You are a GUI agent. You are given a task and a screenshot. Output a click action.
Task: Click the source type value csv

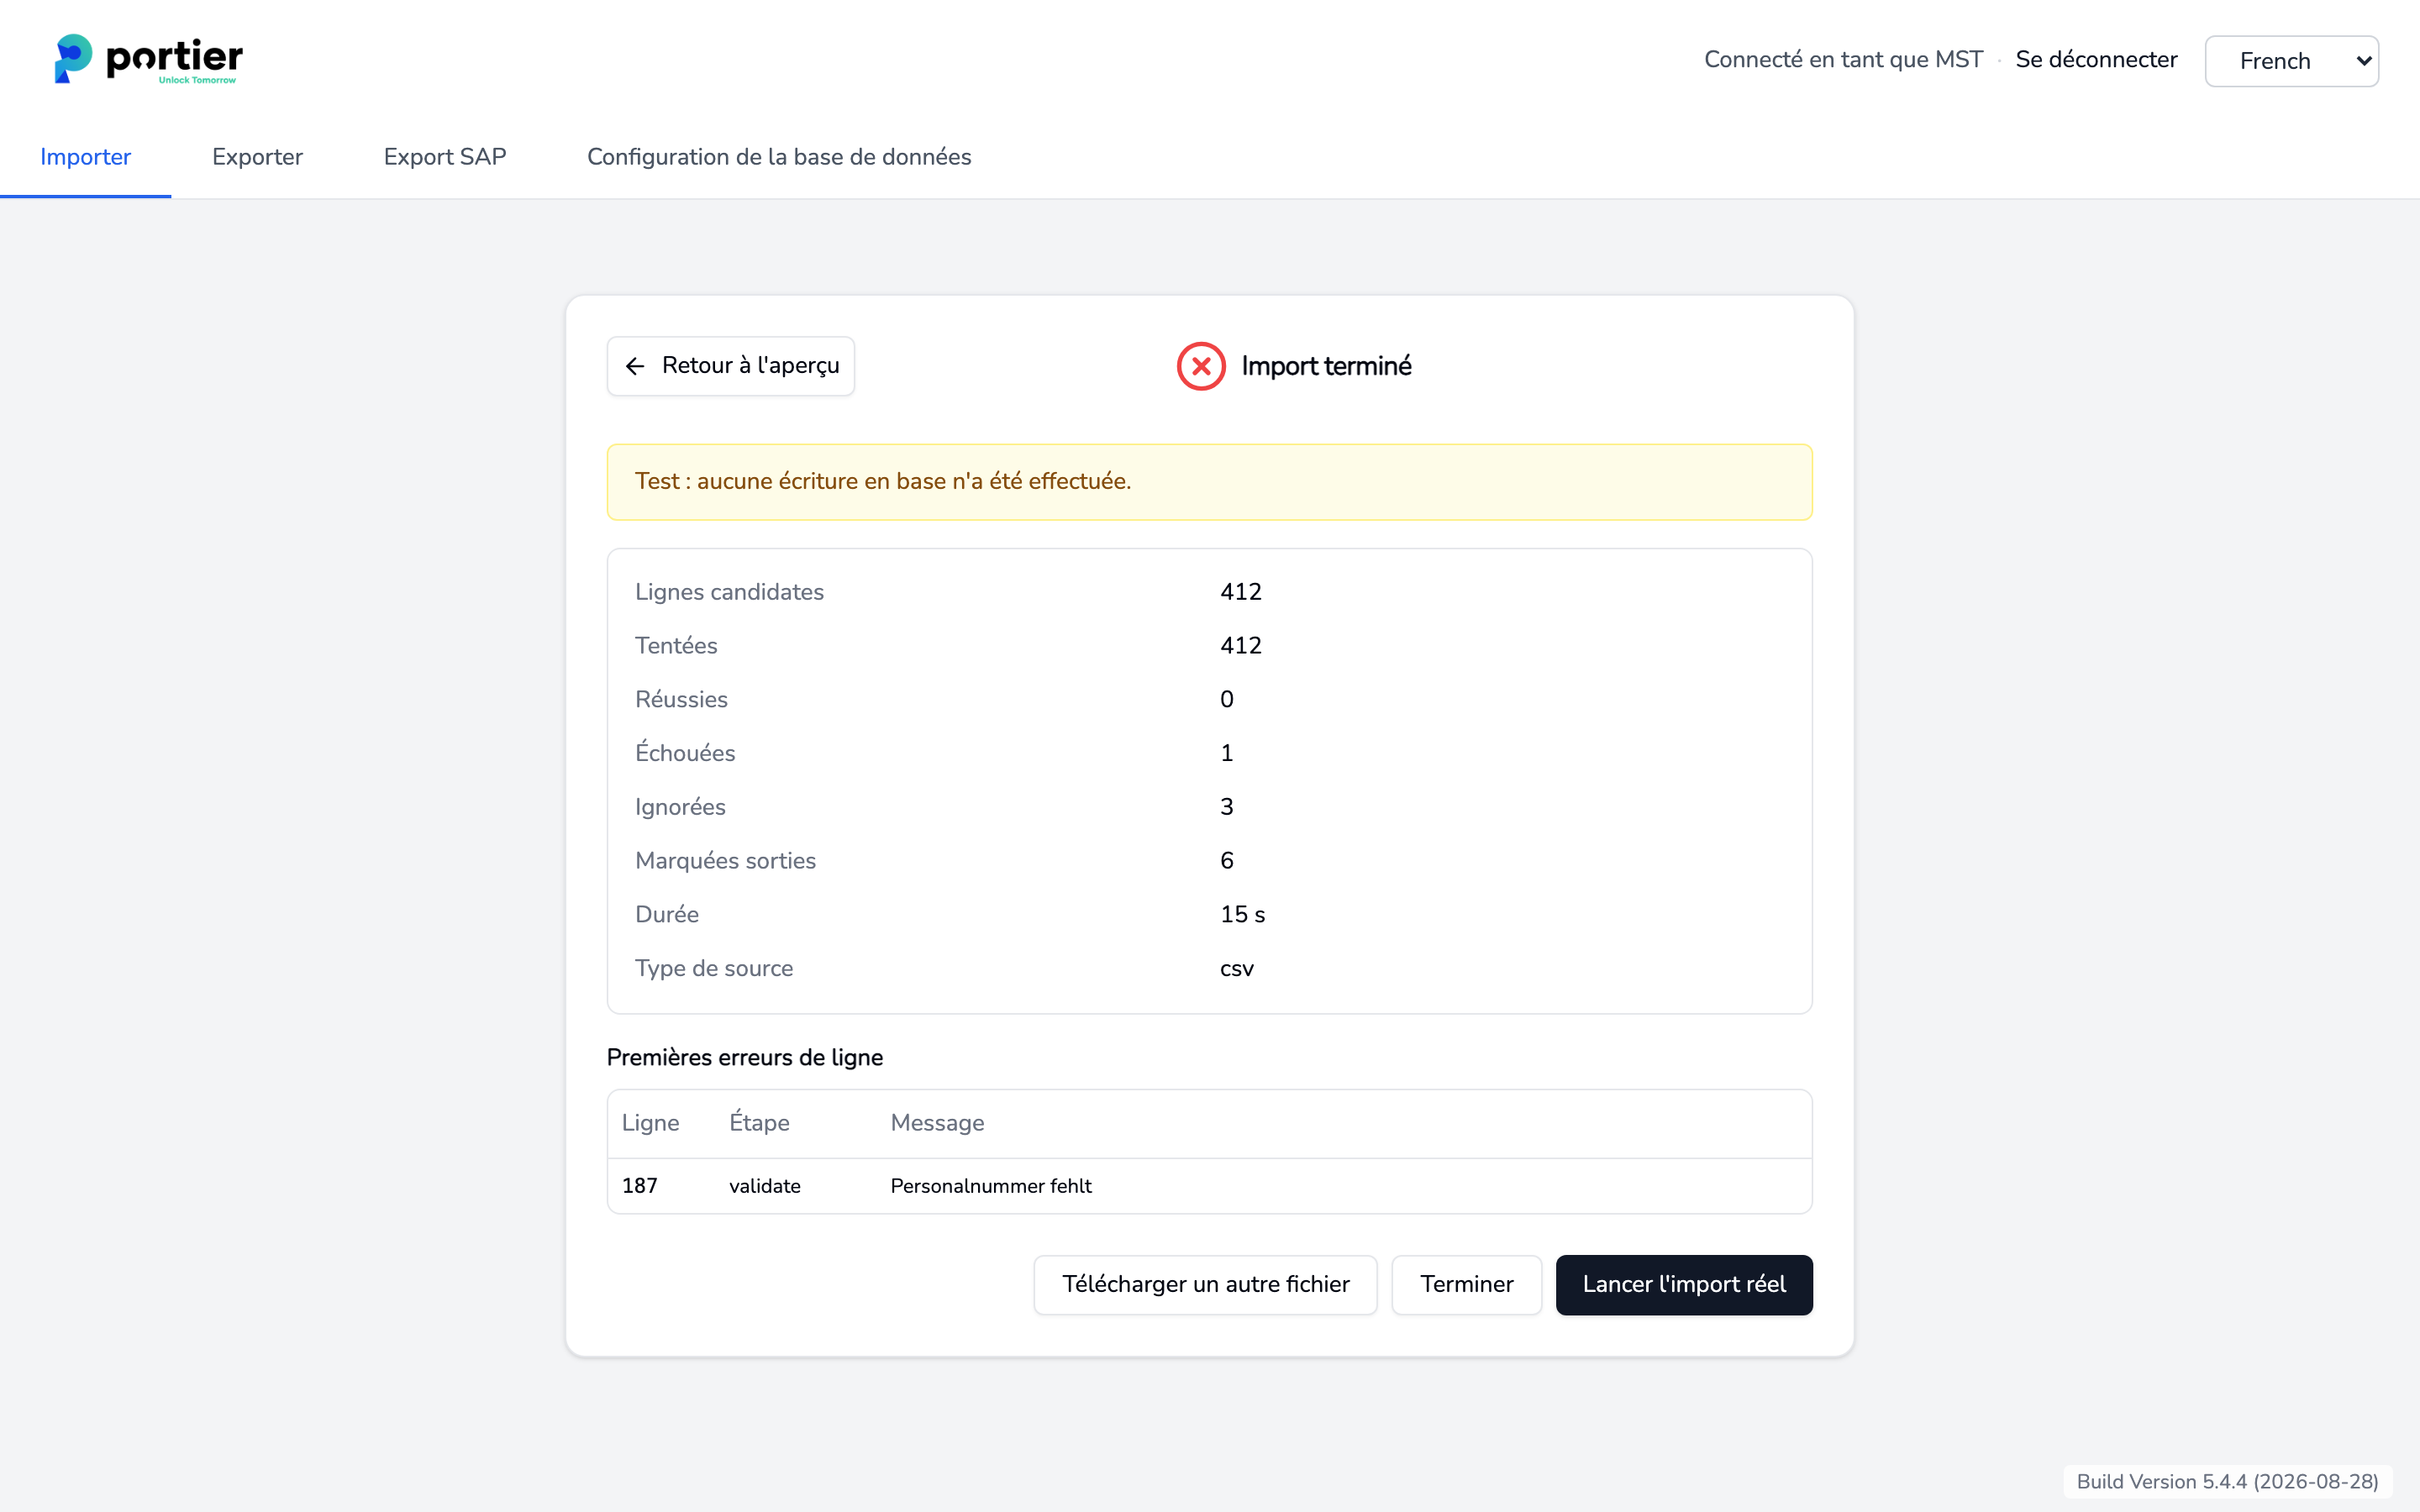(x=1237, y=969)
